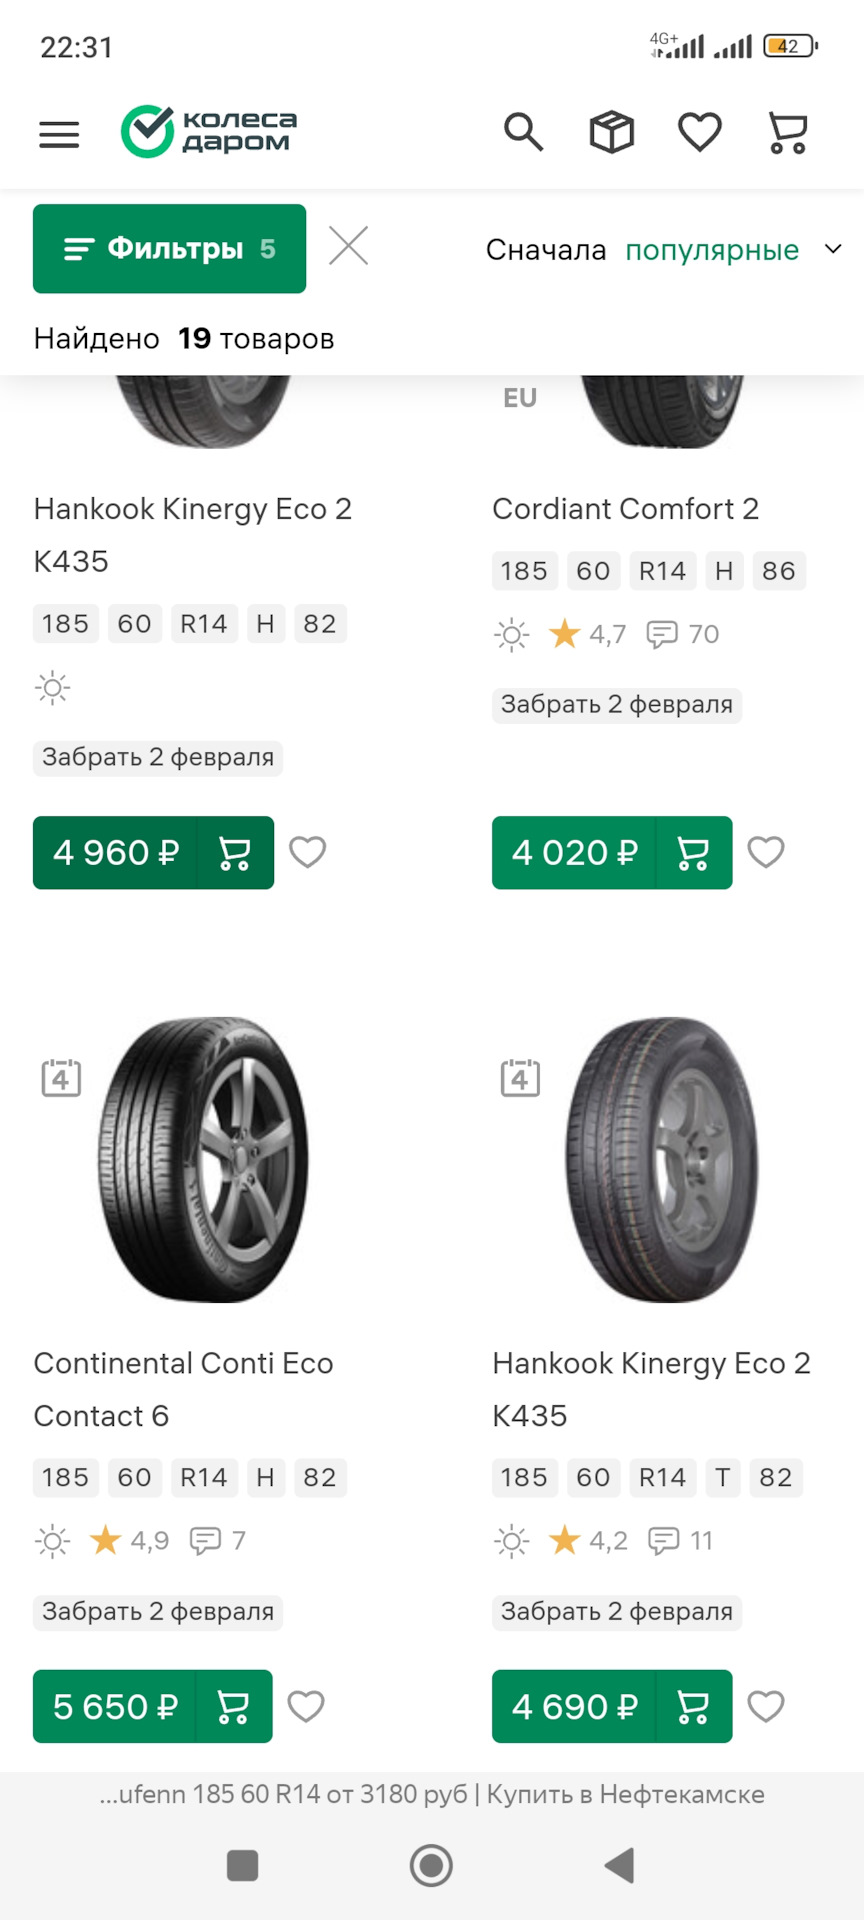Click the 5 650 ₽ price button

coord(115,1707)
